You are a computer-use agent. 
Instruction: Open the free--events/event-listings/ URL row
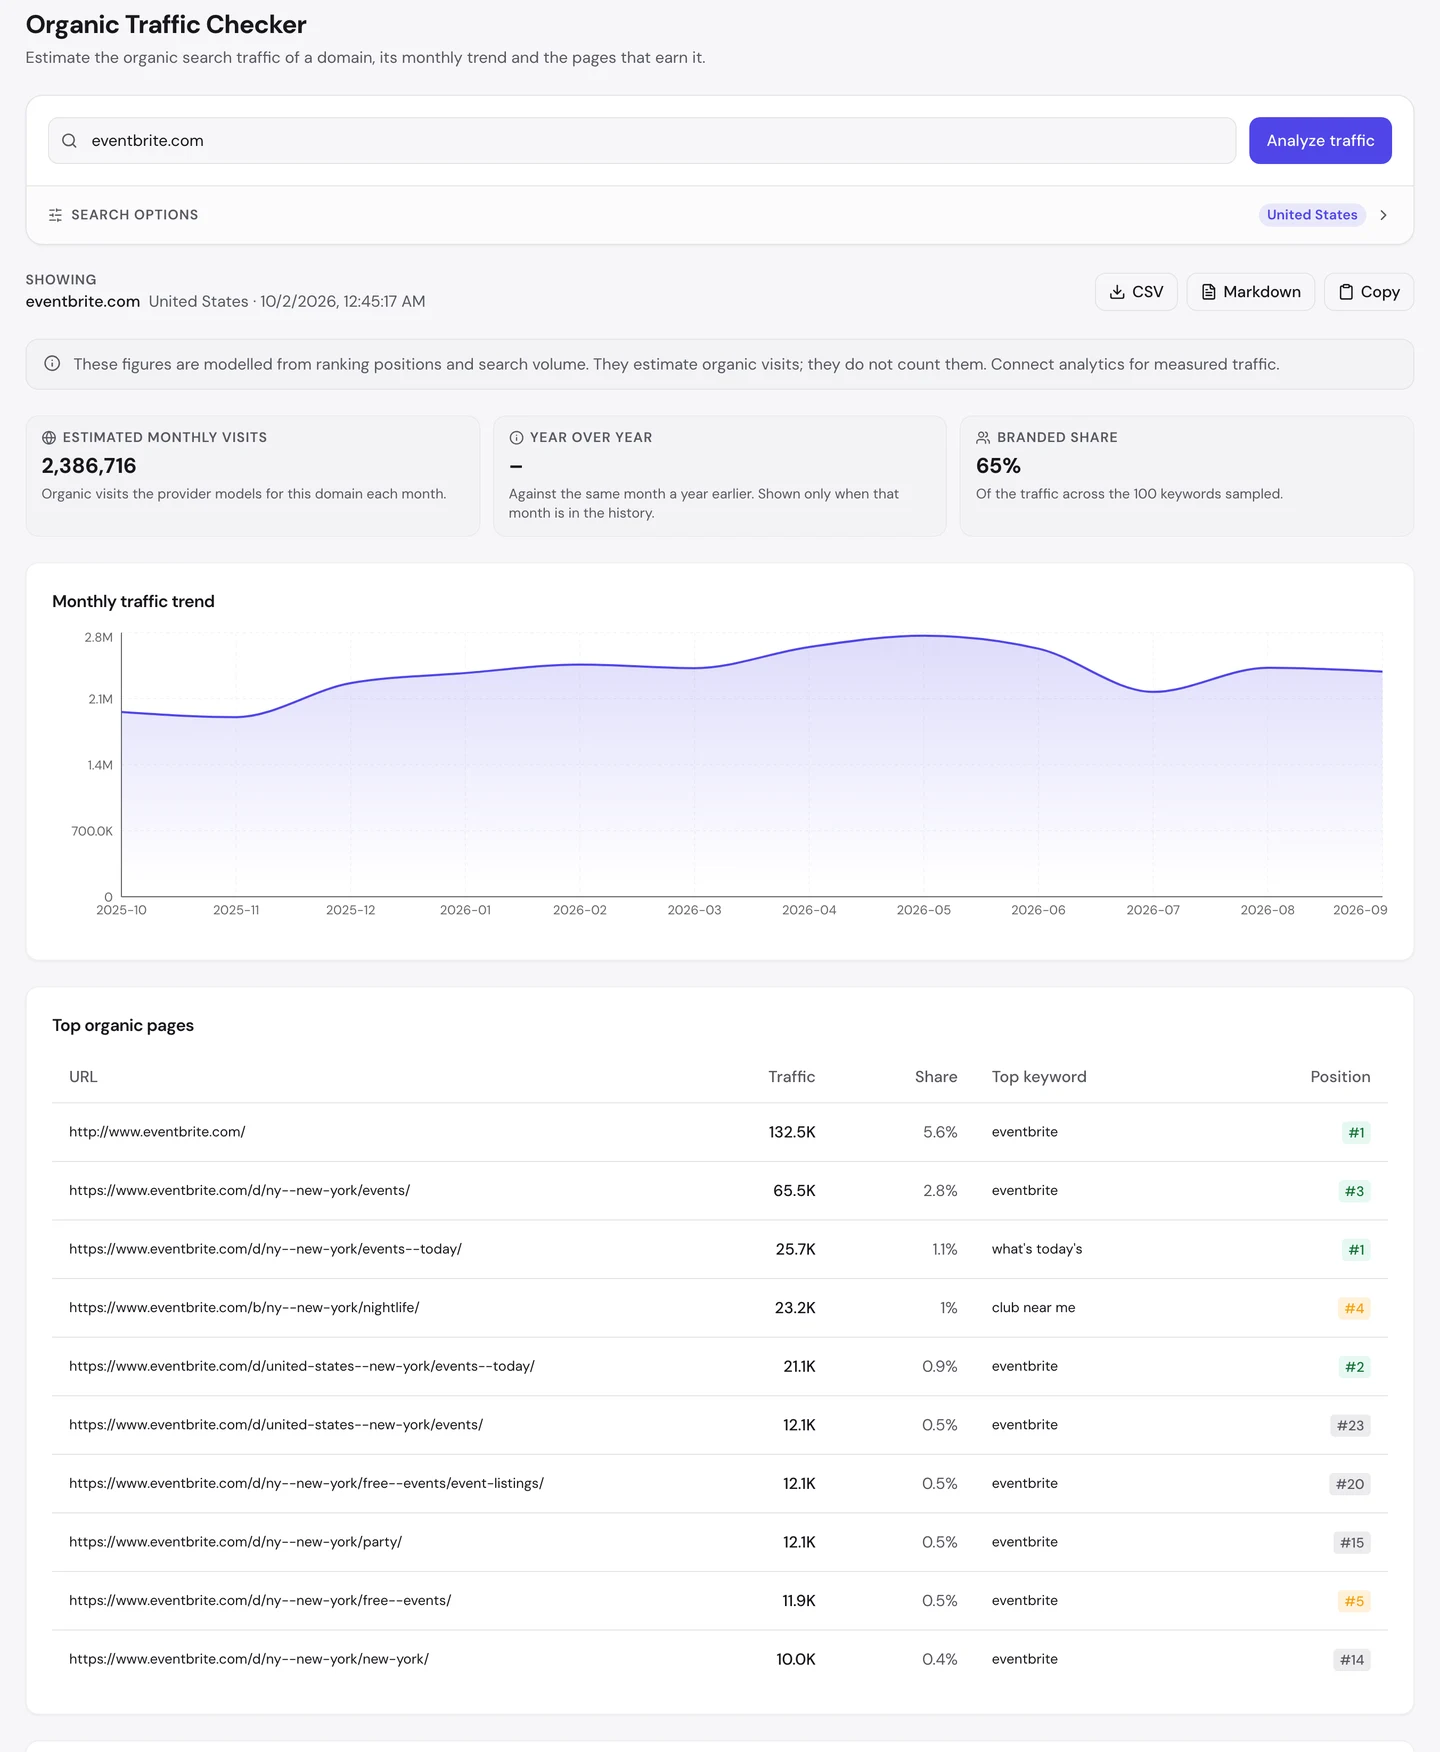720,1484
